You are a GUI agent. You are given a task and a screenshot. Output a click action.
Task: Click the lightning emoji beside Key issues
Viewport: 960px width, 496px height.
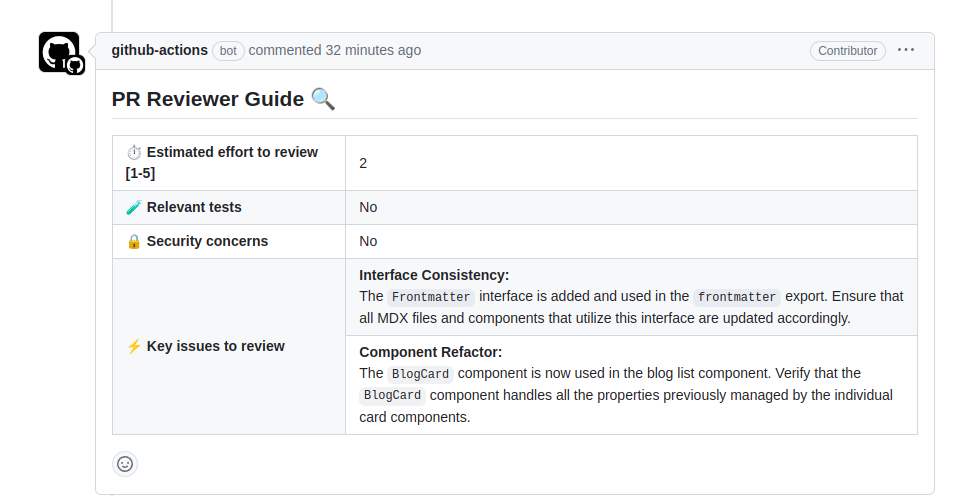click(x=134, y=346)
